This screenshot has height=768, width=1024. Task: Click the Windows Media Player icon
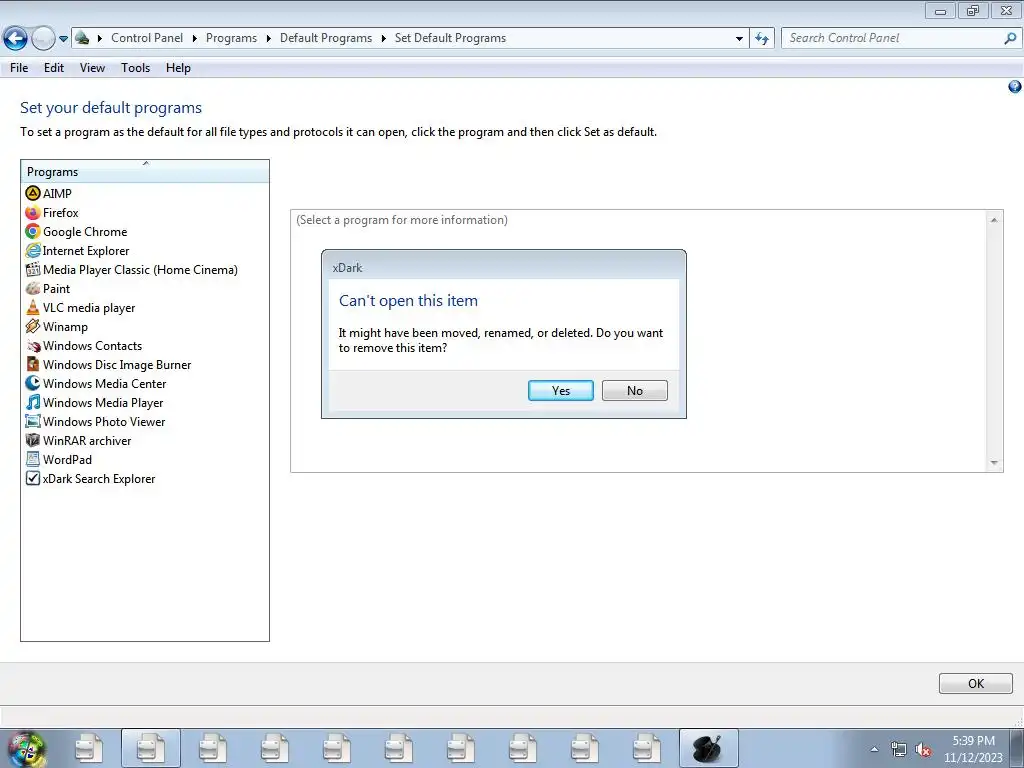coord(33,402)
